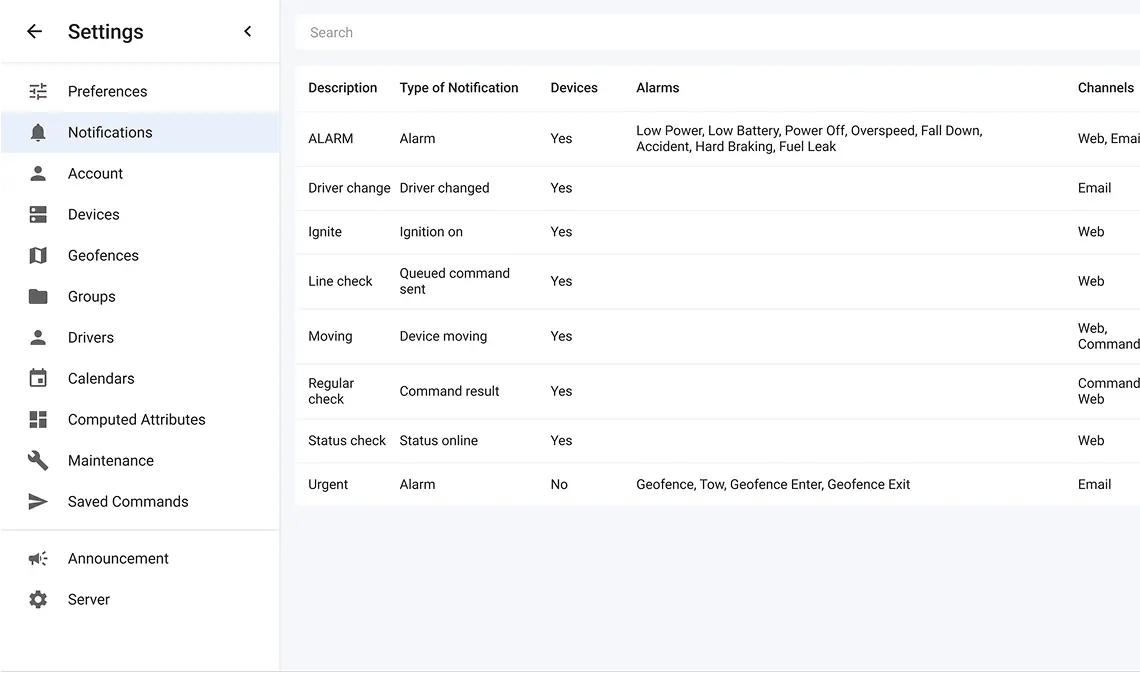Select the Regular check row description
This screenshot has height=674, width=1140.
[331, 390]
